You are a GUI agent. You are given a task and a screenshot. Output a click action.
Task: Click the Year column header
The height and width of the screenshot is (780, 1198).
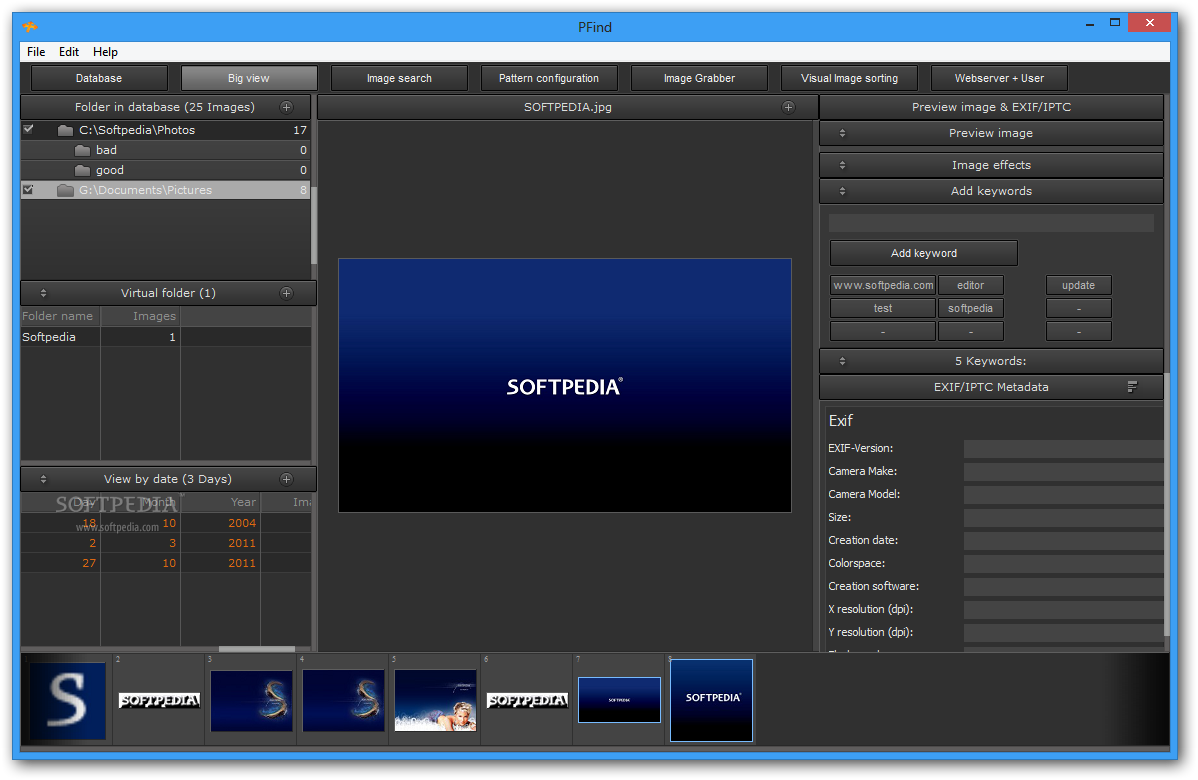220,502
